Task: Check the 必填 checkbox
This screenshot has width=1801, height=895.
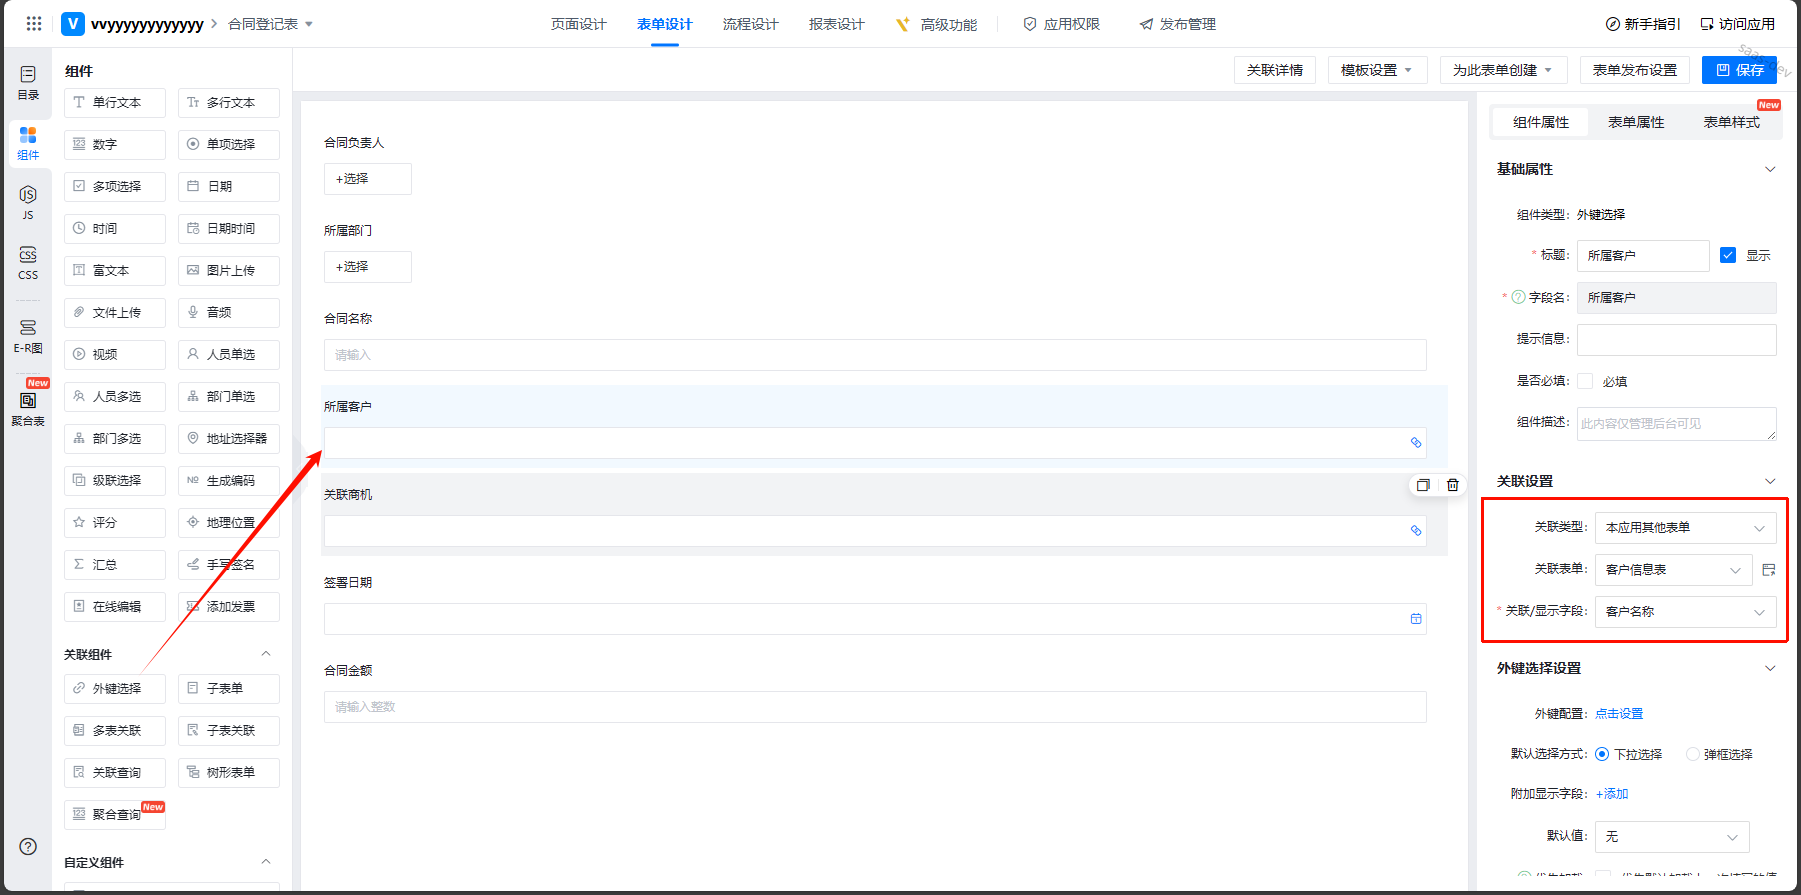Action: [x=1585, y=381]
